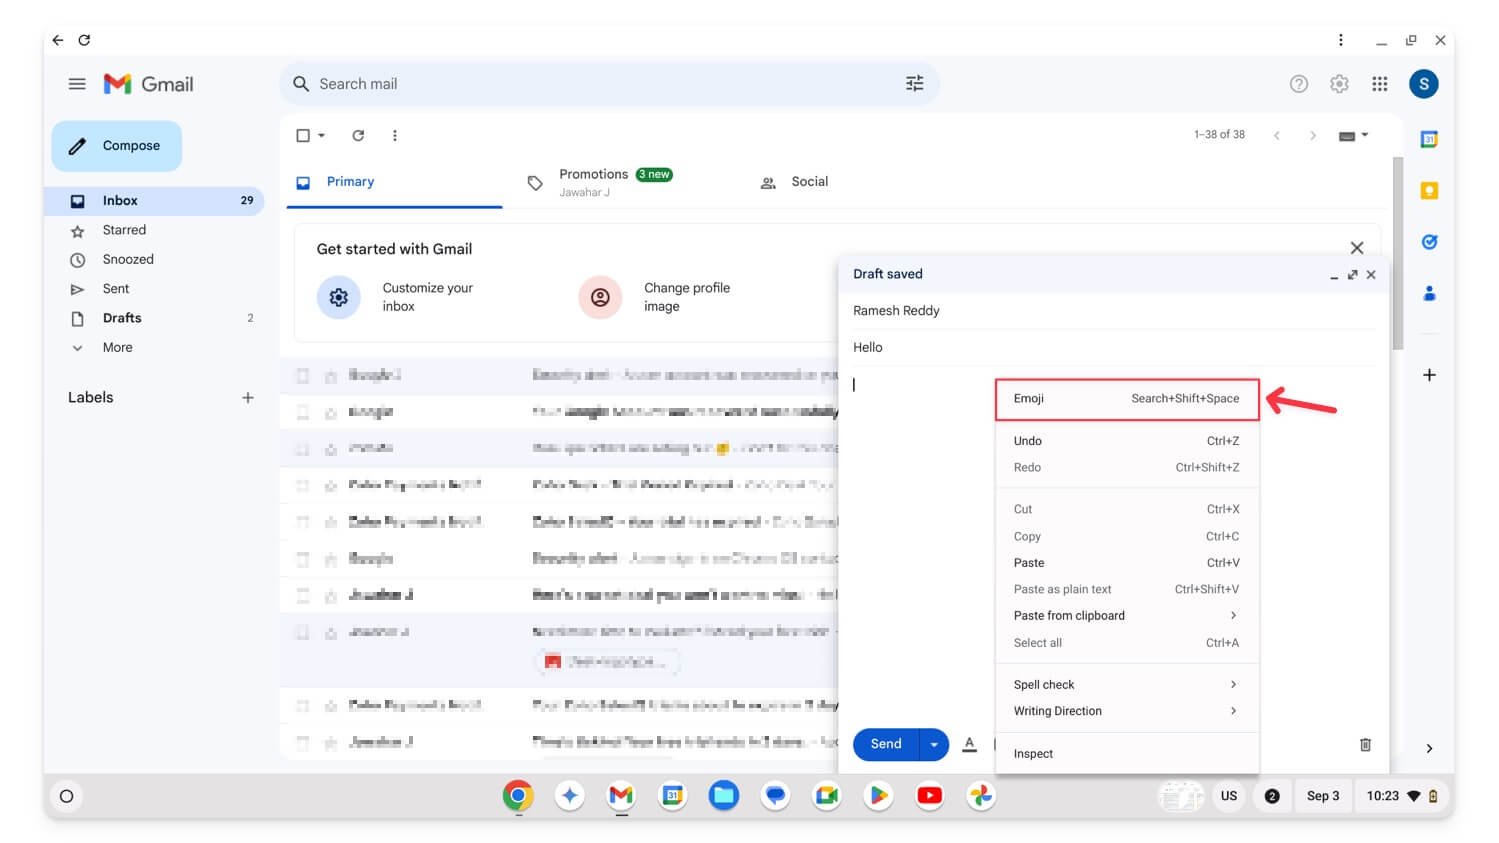This screenshot has width=1499, height=843.
Task: Show search options filter icon
Action: pos(914,84)
